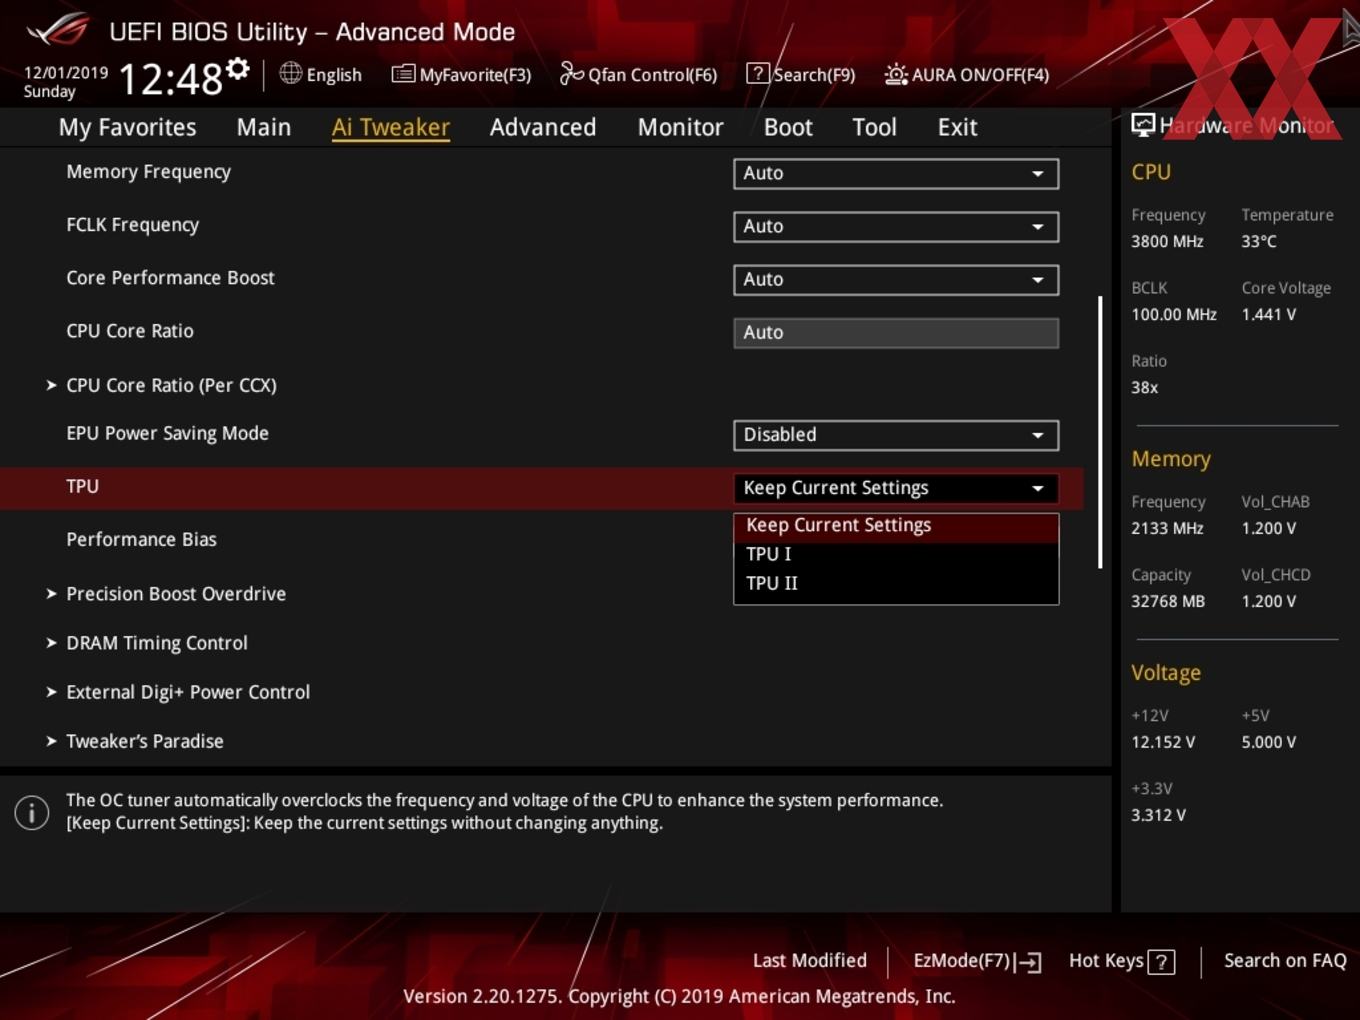The image size is (1360, 1020).
Task: Click the globe language icon
Action: (x=290, y=73)
